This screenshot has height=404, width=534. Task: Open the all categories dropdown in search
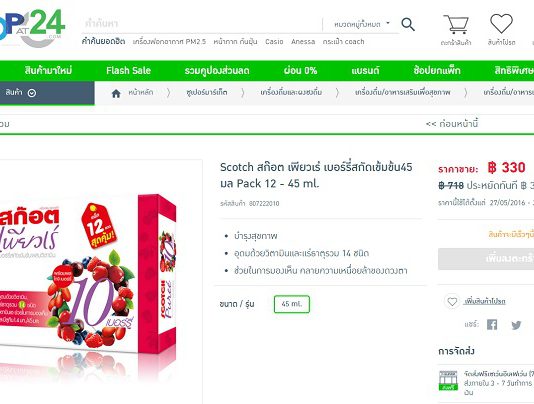[362, 24]
